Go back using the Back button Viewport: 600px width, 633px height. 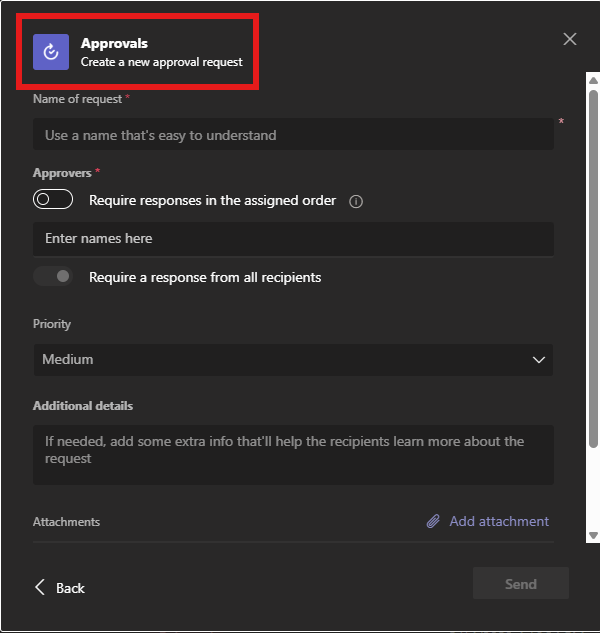coord(60,588)
